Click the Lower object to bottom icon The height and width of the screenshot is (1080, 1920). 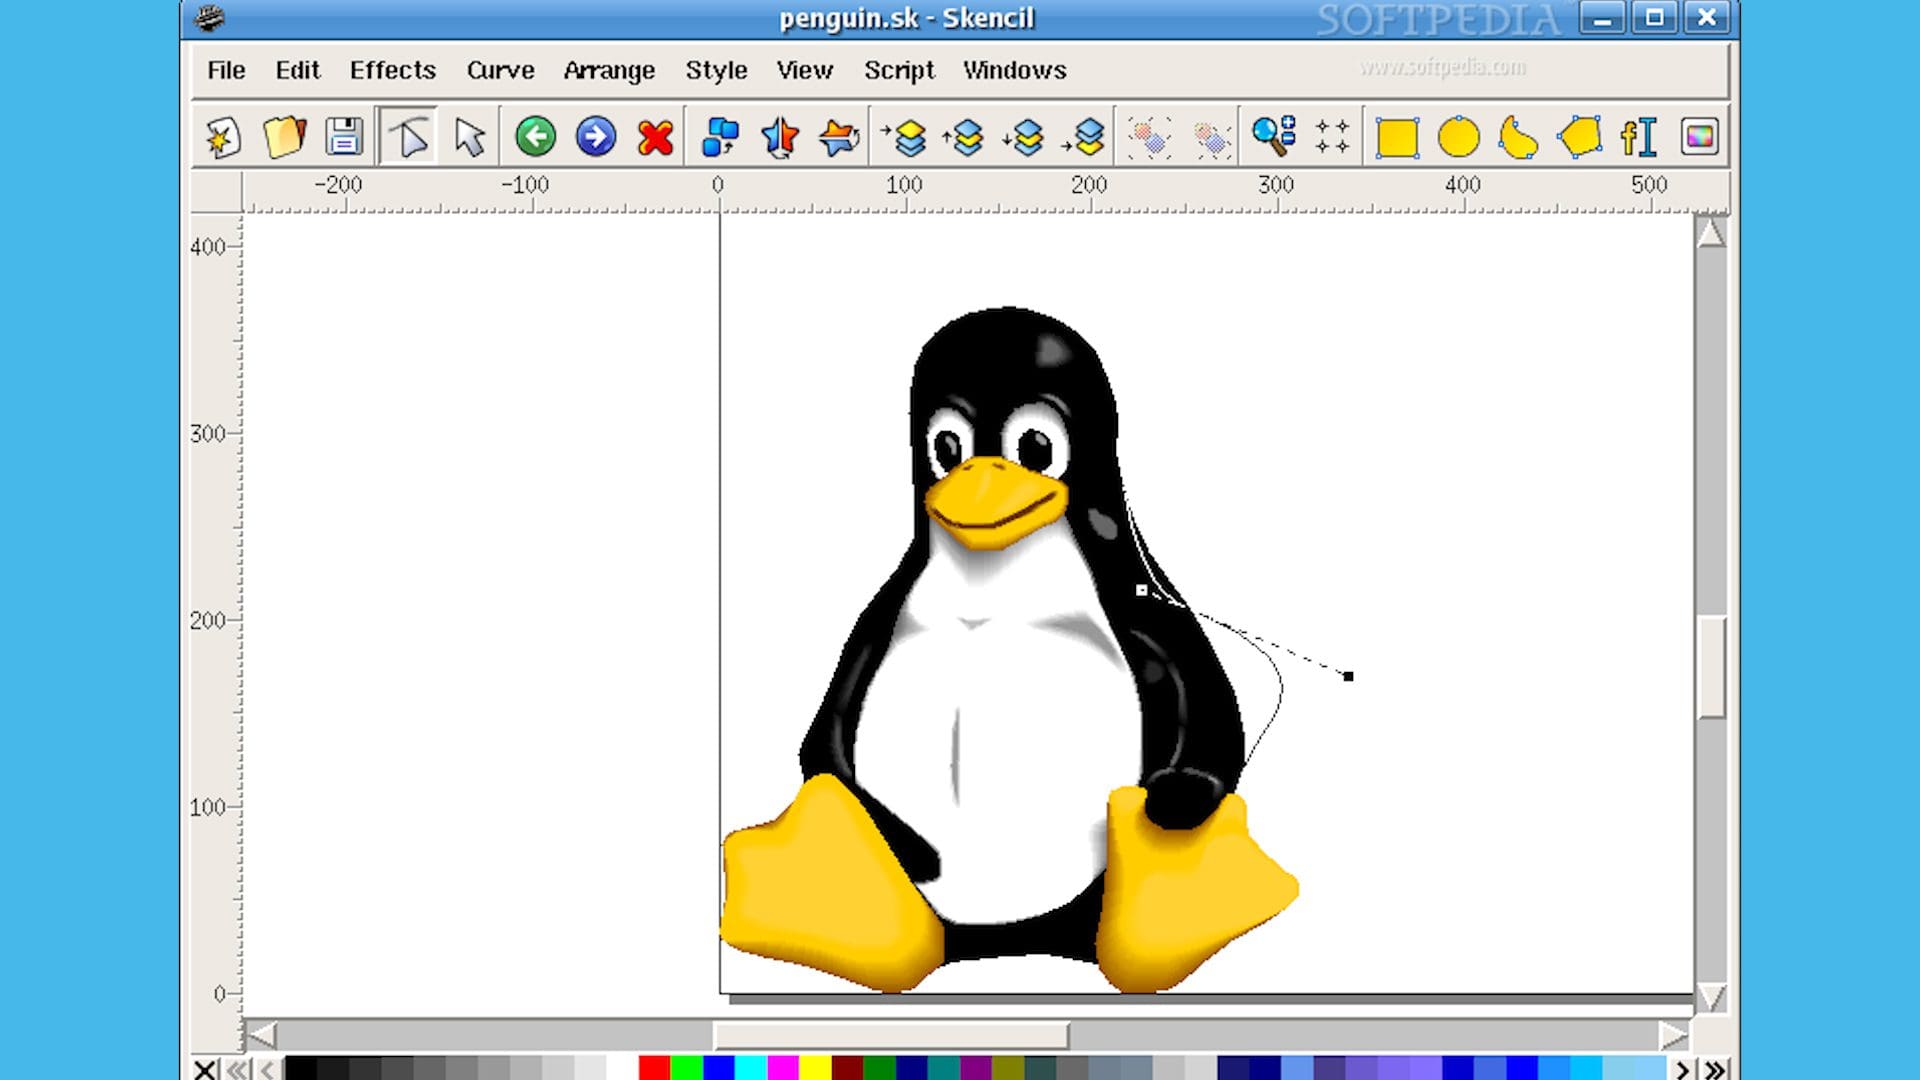coord(1084,136)
